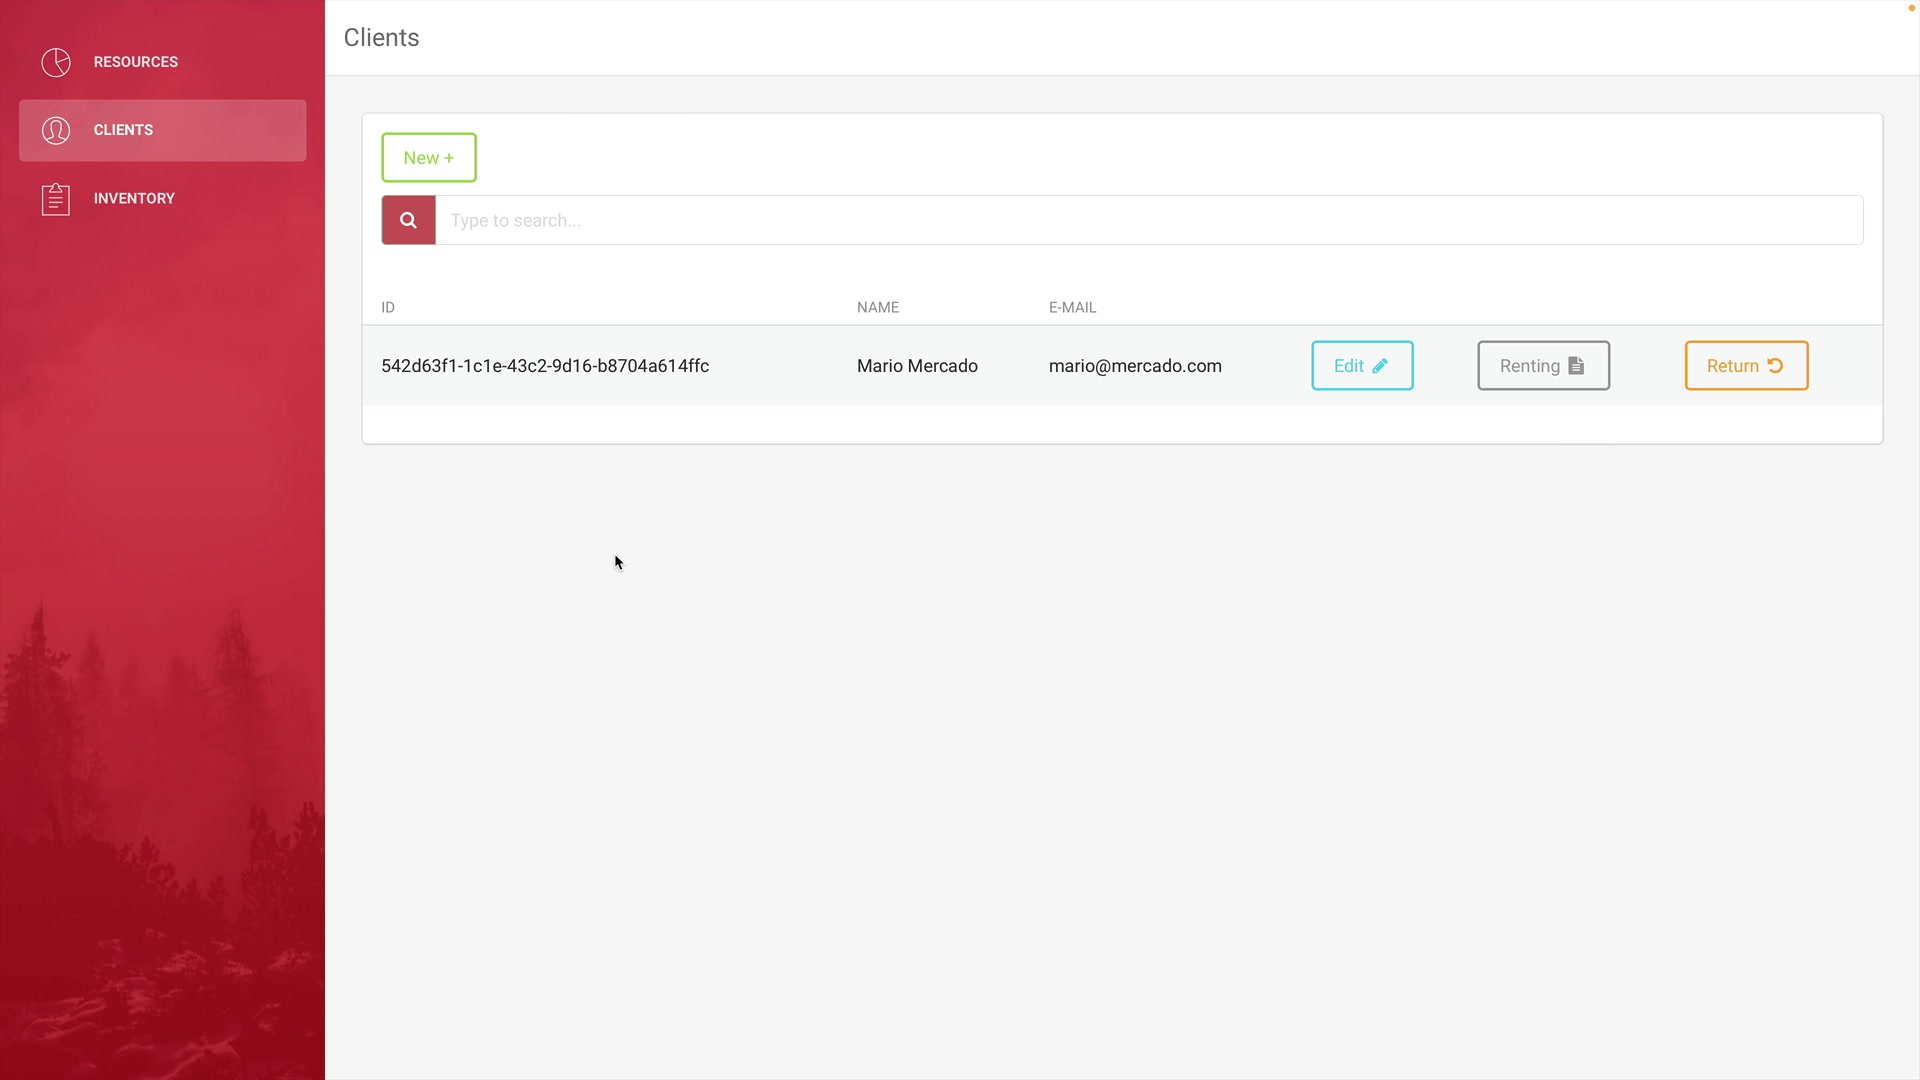
Task: Focus the 'Type to search...' field
Action: click(1148, 220)
